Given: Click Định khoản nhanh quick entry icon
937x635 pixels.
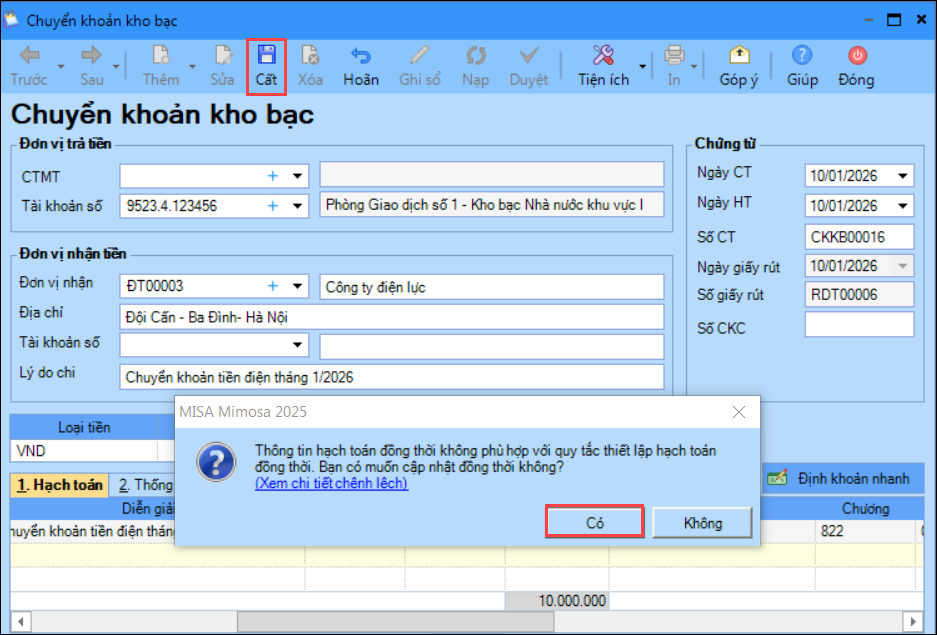Looking at the screenshot, I should 778,479.
